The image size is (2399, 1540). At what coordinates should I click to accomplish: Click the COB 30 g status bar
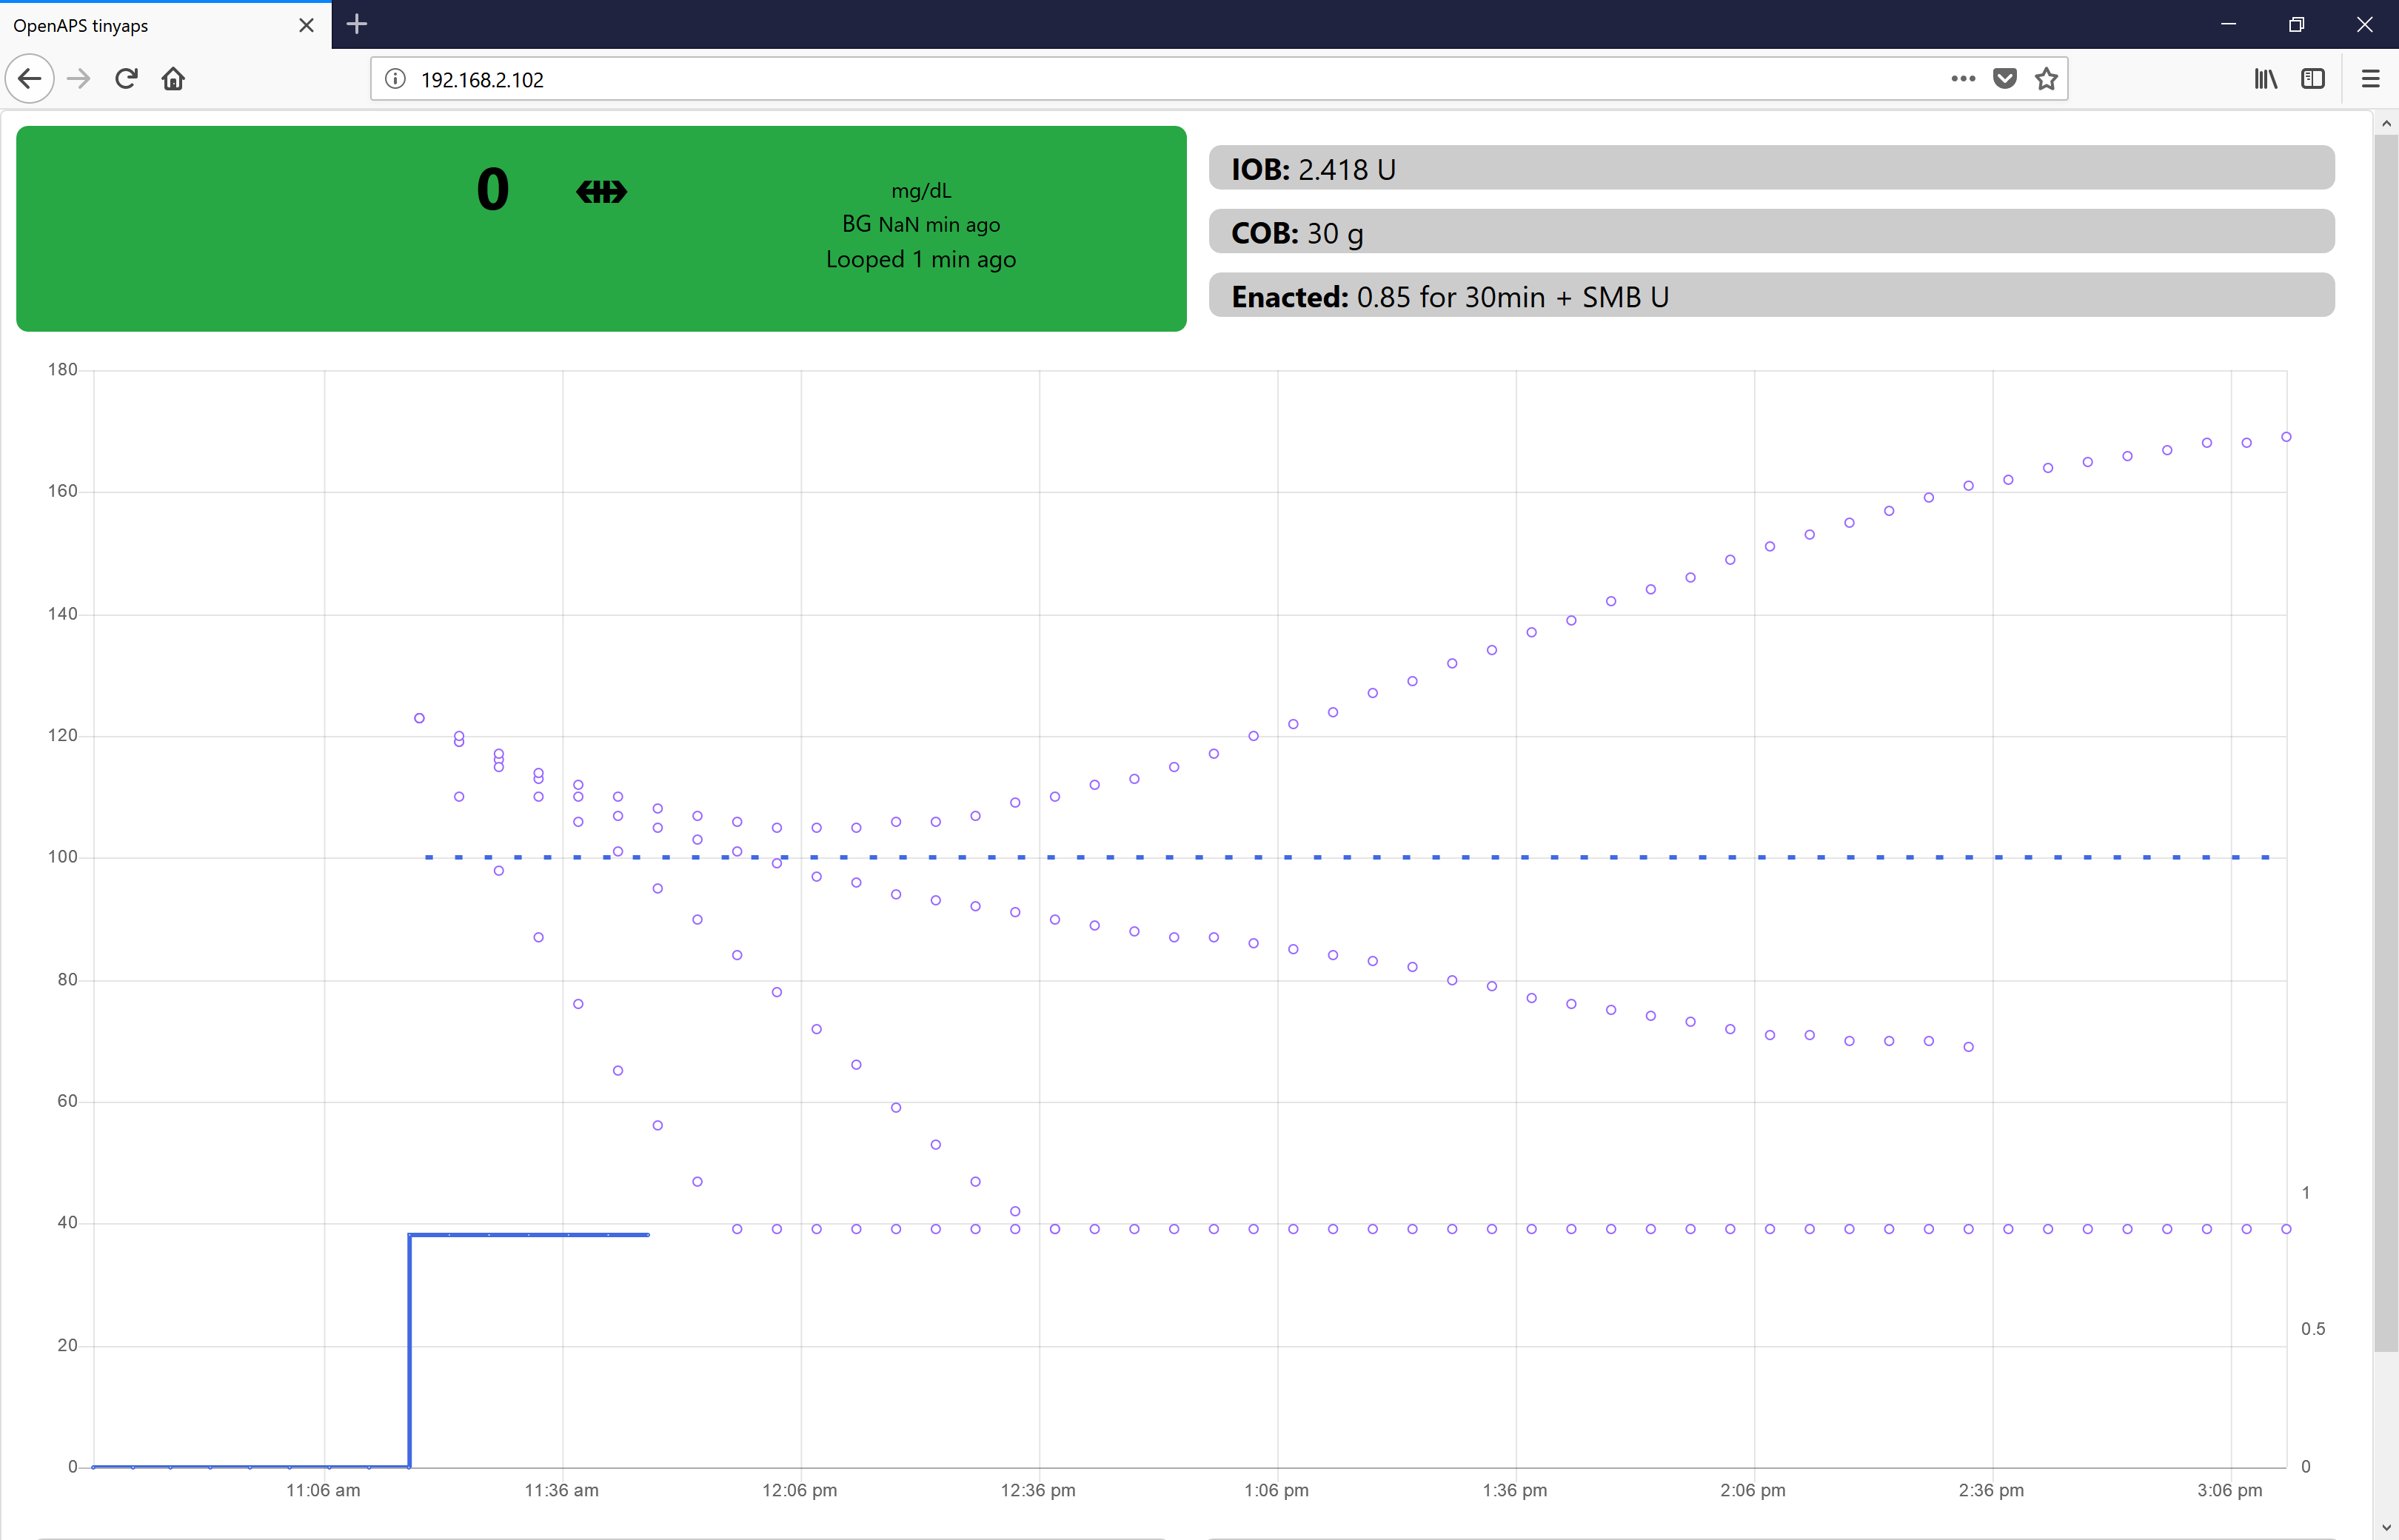tap(1770, 232)
